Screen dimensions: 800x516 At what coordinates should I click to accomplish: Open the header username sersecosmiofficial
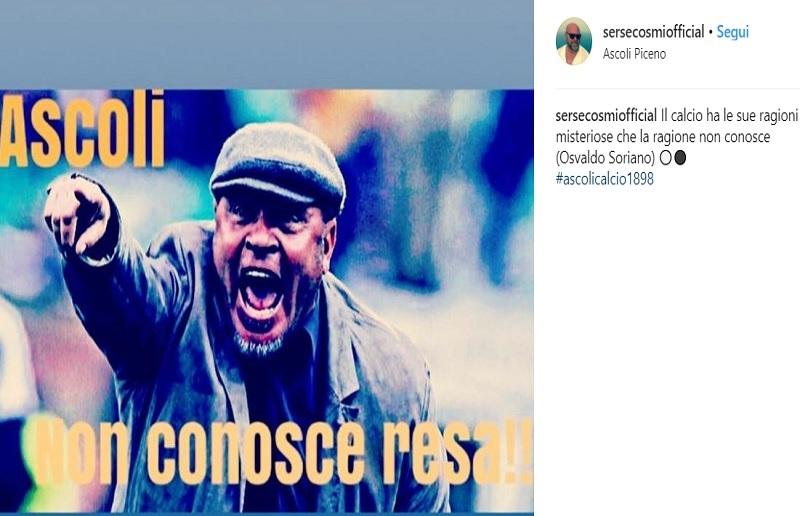pyautogui.click(x=653, y=32)
